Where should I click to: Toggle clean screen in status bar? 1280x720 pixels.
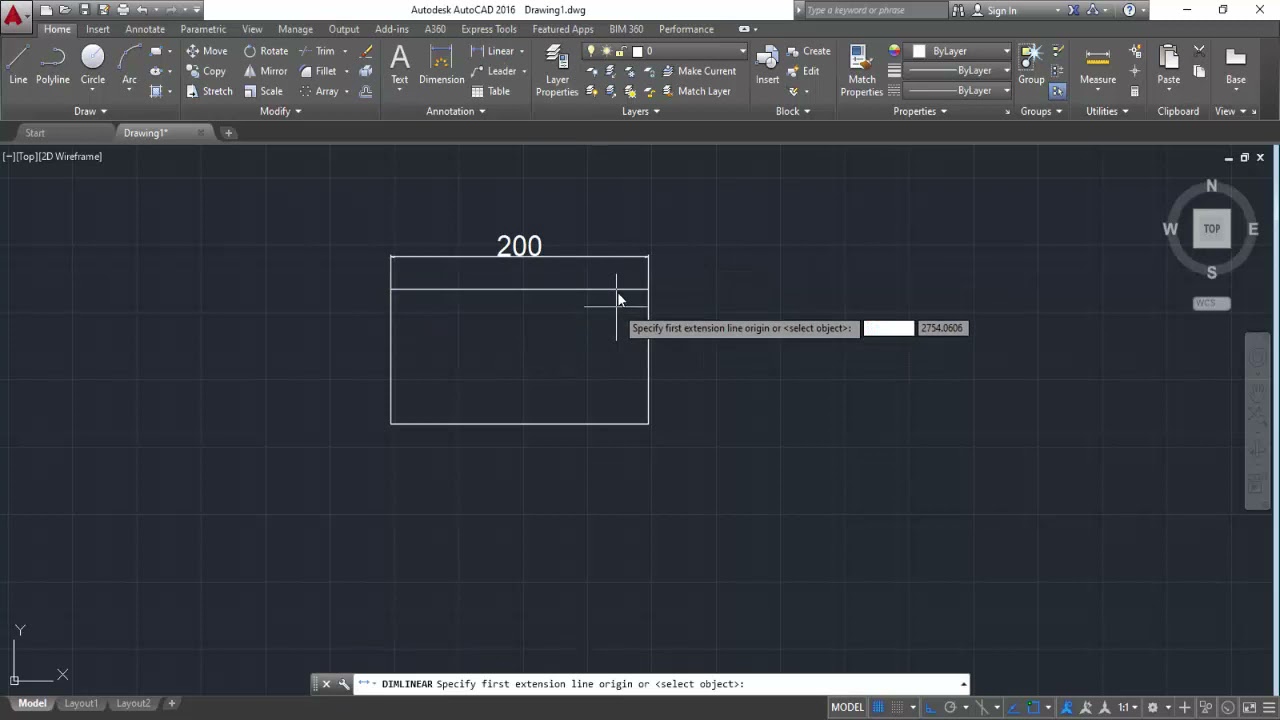tap(1248, 707)
